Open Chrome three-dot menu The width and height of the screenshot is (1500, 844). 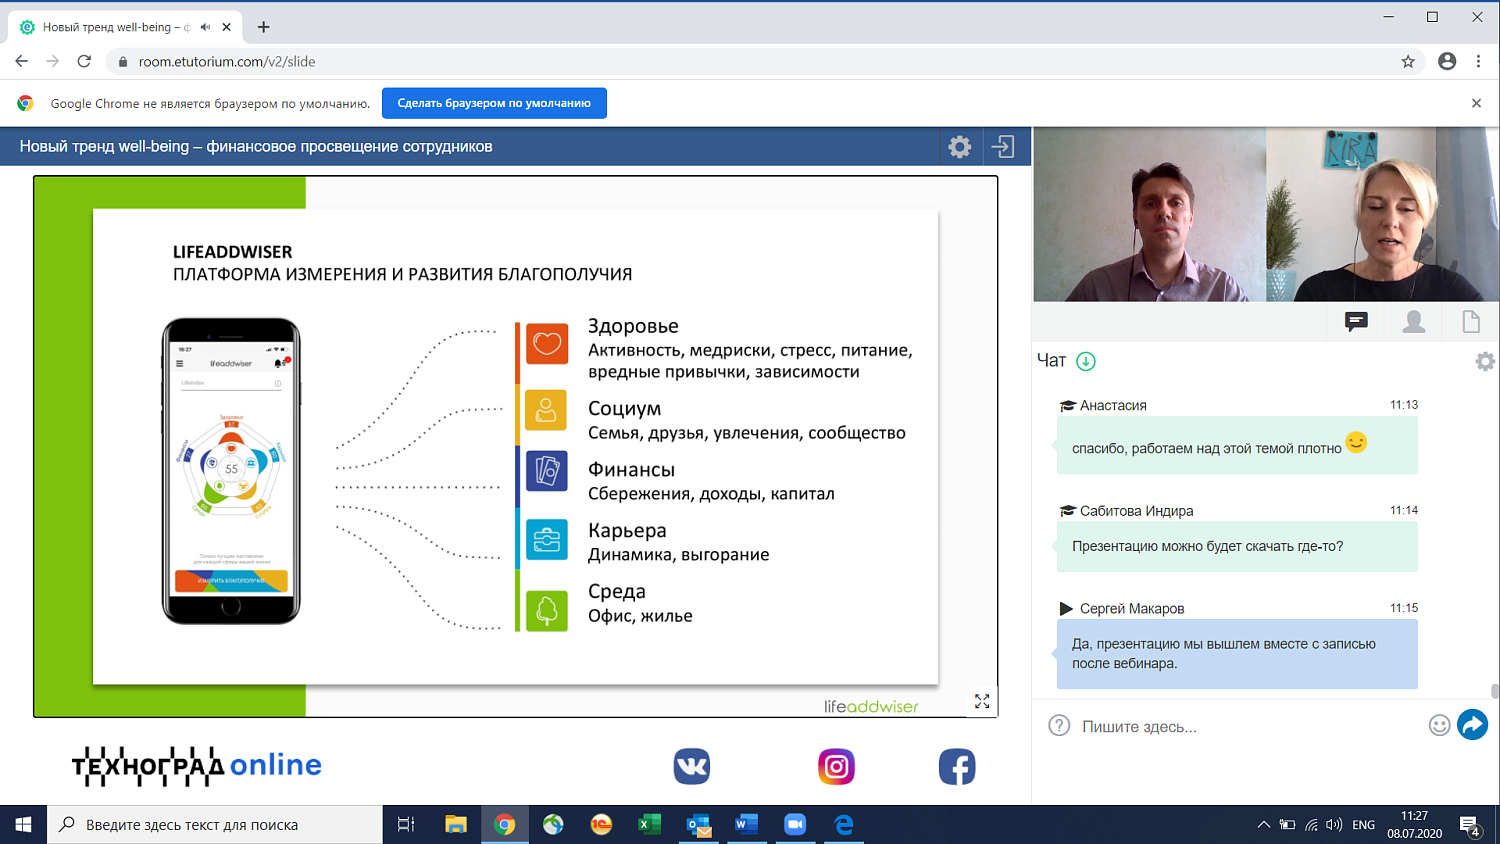pyautogui.click(x=1478, y=61)
